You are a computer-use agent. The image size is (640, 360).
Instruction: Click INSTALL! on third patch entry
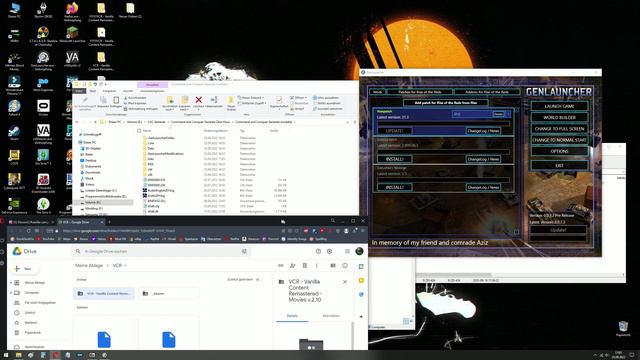click(394, 187)
